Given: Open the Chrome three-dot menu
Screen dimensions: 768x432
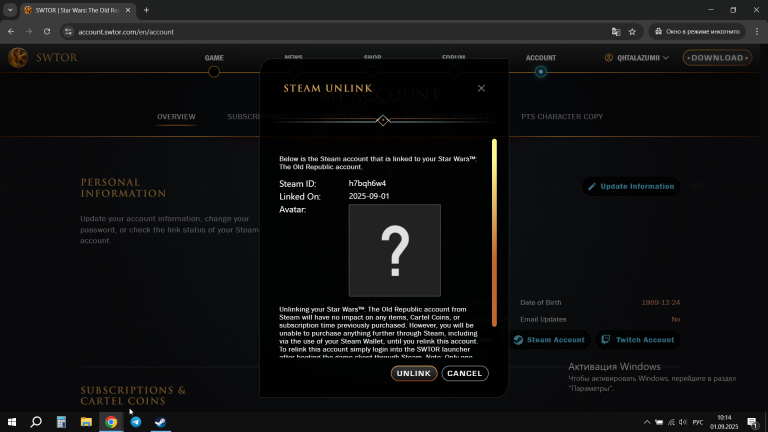Looking at the screenshot, I should click(x=757, y=31).
